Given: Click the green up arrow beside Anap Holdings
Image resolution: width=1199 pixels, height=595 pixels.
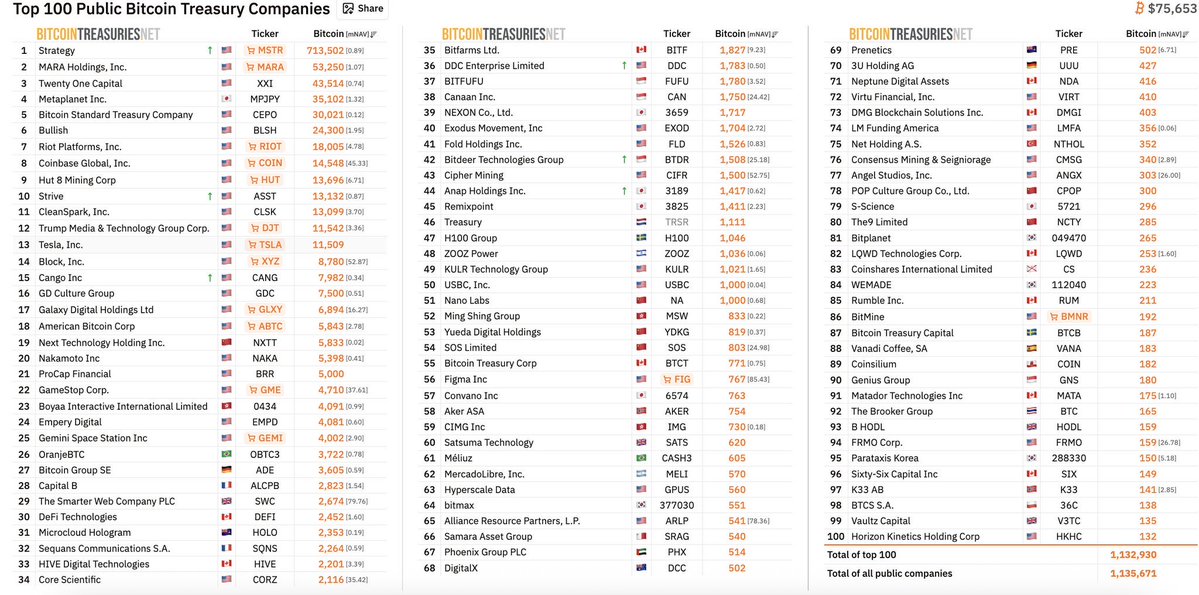Looking at the screenshot, I should point(625,191).
